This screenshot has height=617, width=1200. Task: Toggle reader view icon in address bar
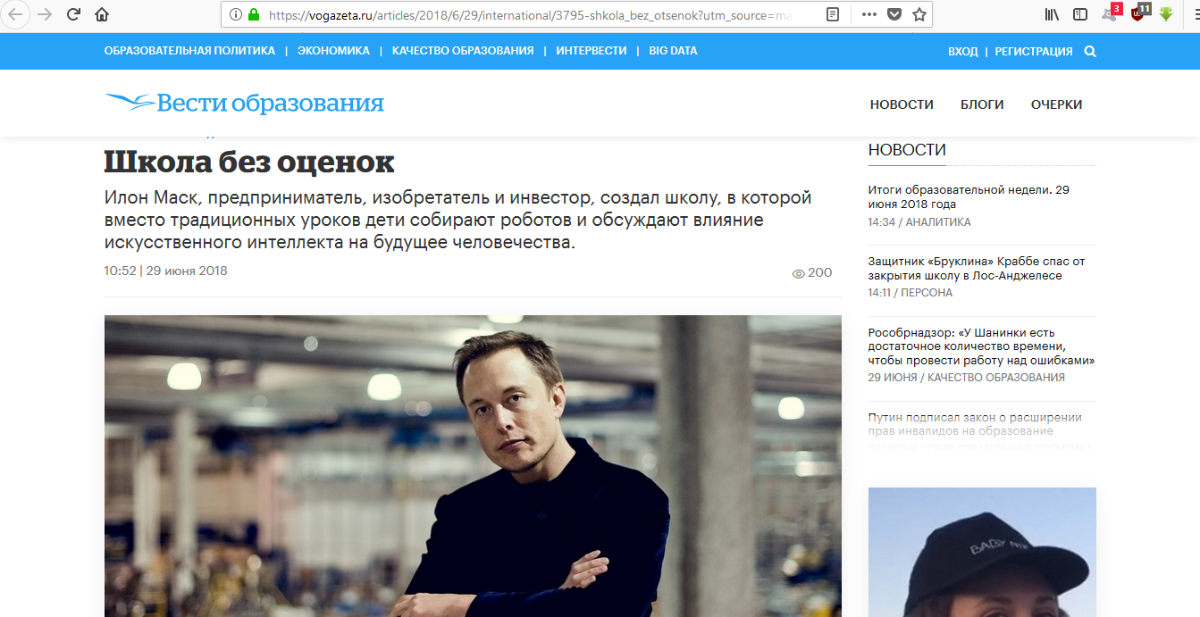pos(833,15)
